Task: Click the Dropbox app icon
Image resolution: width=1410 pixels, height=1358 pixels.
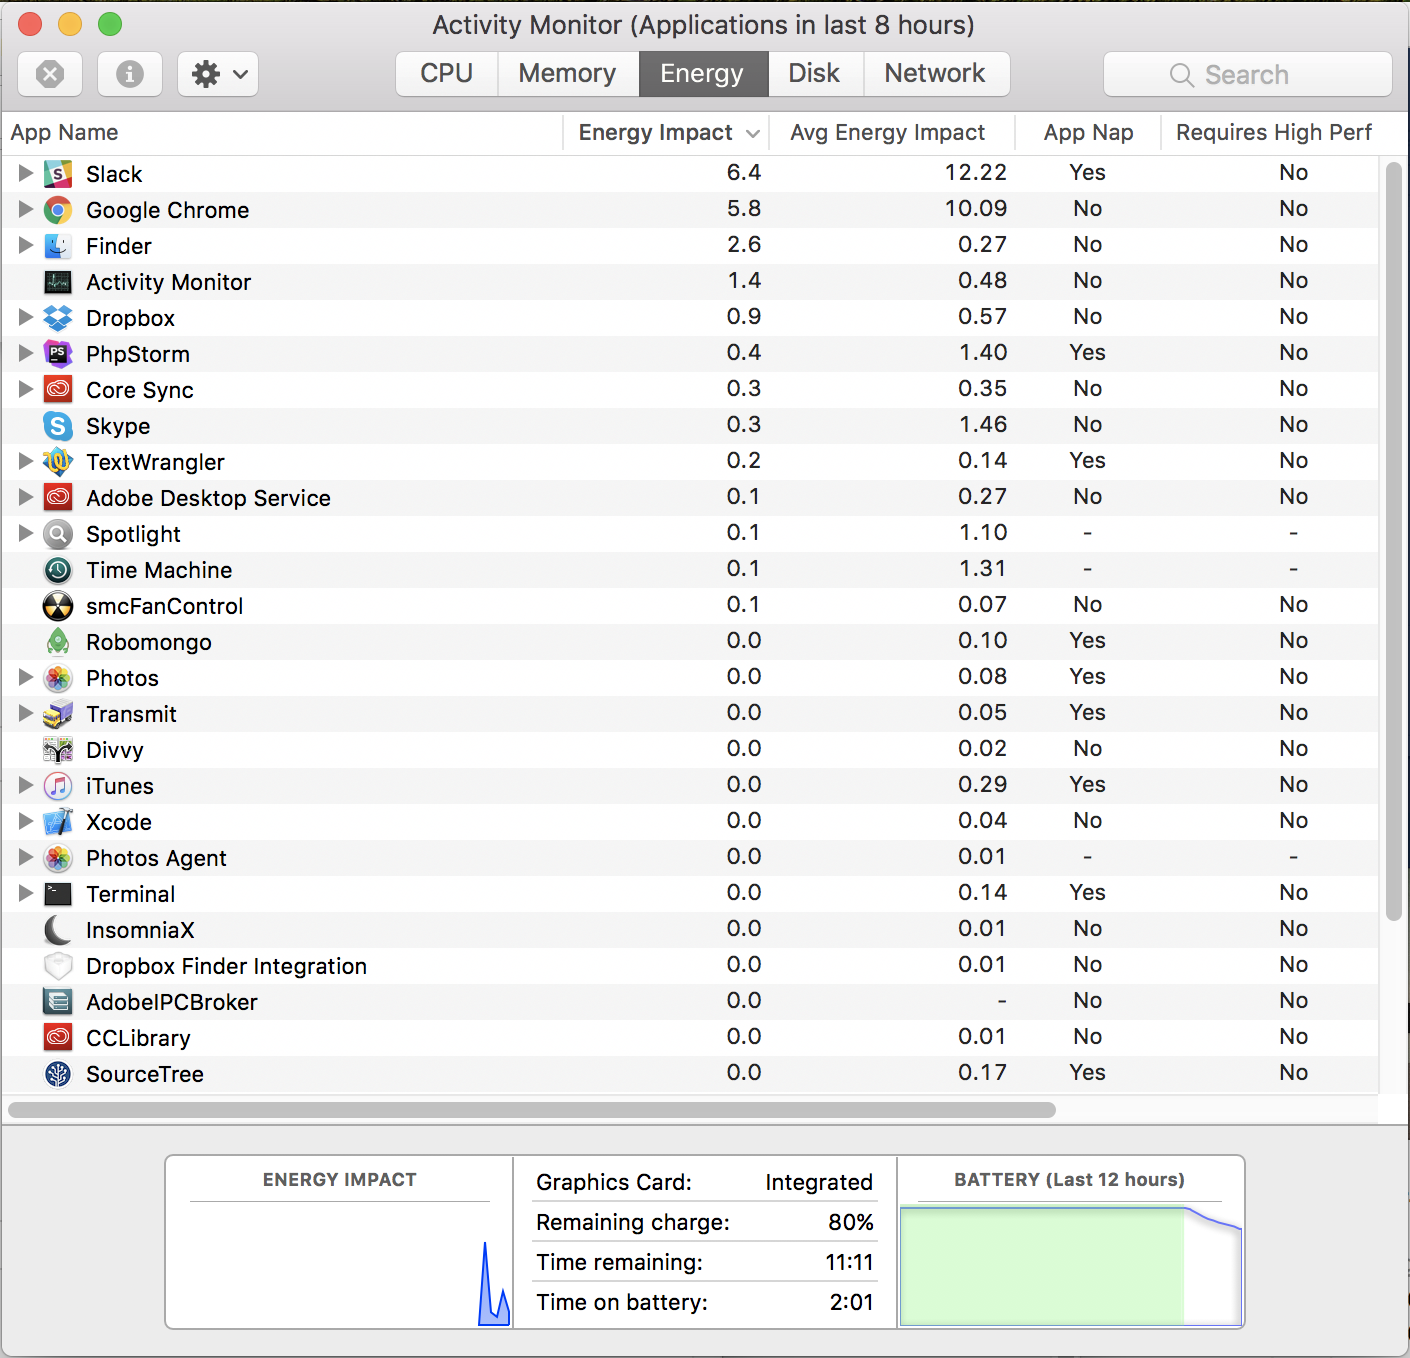Action: [58, 318]
